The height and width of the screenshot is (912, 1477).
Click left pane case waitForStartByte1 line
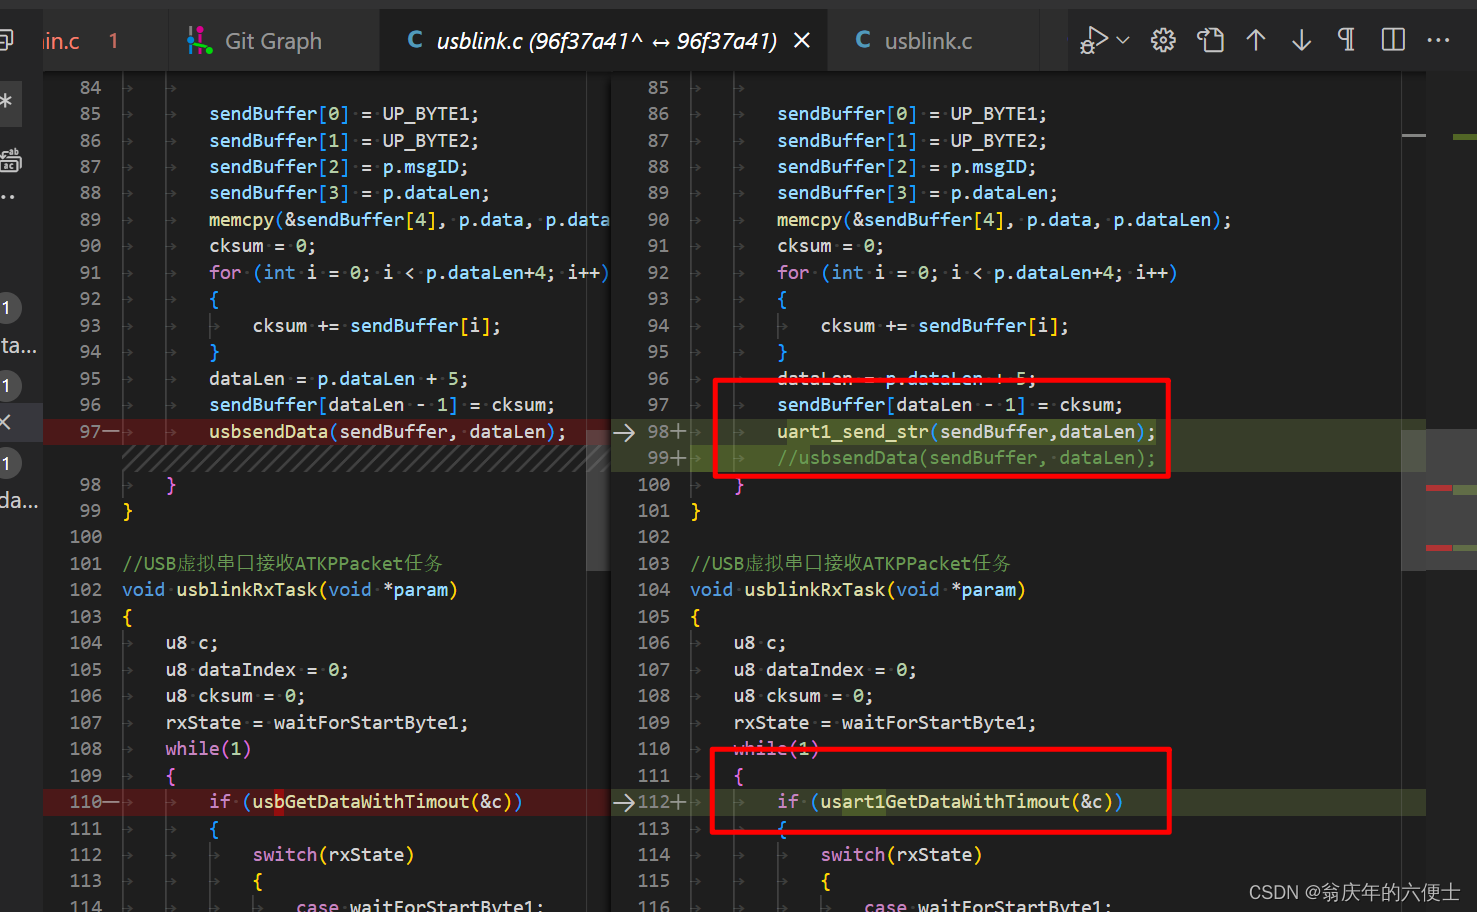click(x=420, y=904)
